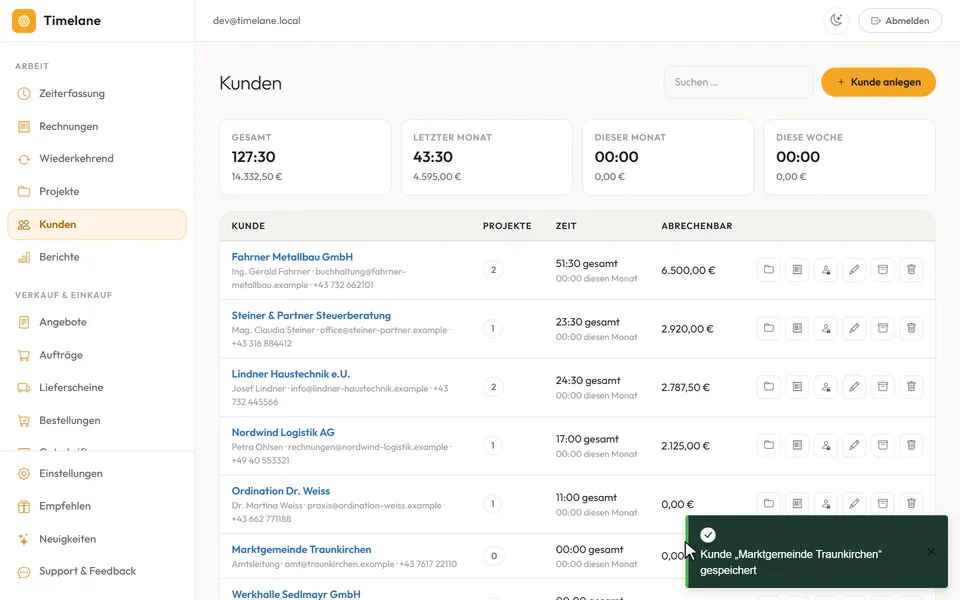Open the Fahrner Metallbau GmbH customer link
This screenshot has height=600, width=960.
292,257
